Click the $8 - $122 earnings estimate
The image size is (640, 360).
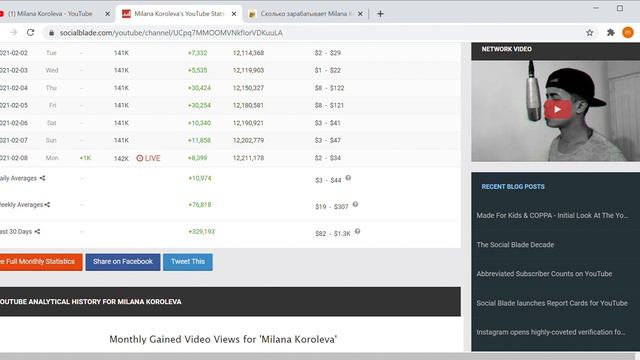tap(329, 88)
